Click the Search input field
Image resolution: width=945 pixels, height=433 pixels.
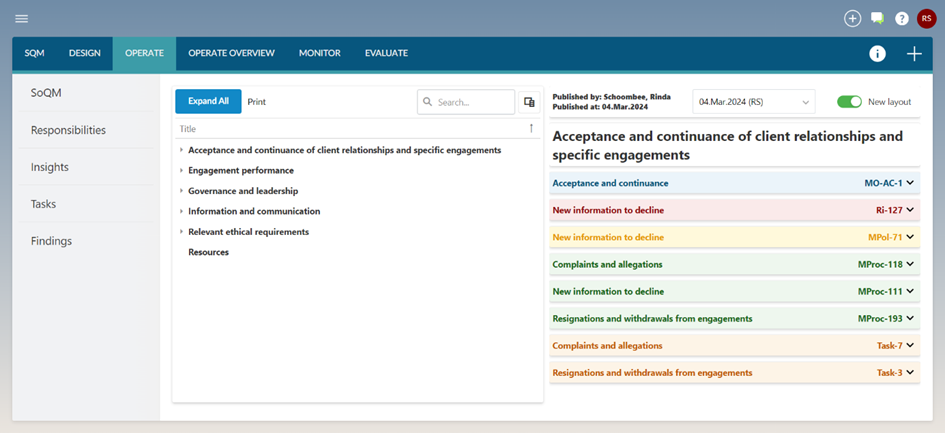(x=472, y=102)
